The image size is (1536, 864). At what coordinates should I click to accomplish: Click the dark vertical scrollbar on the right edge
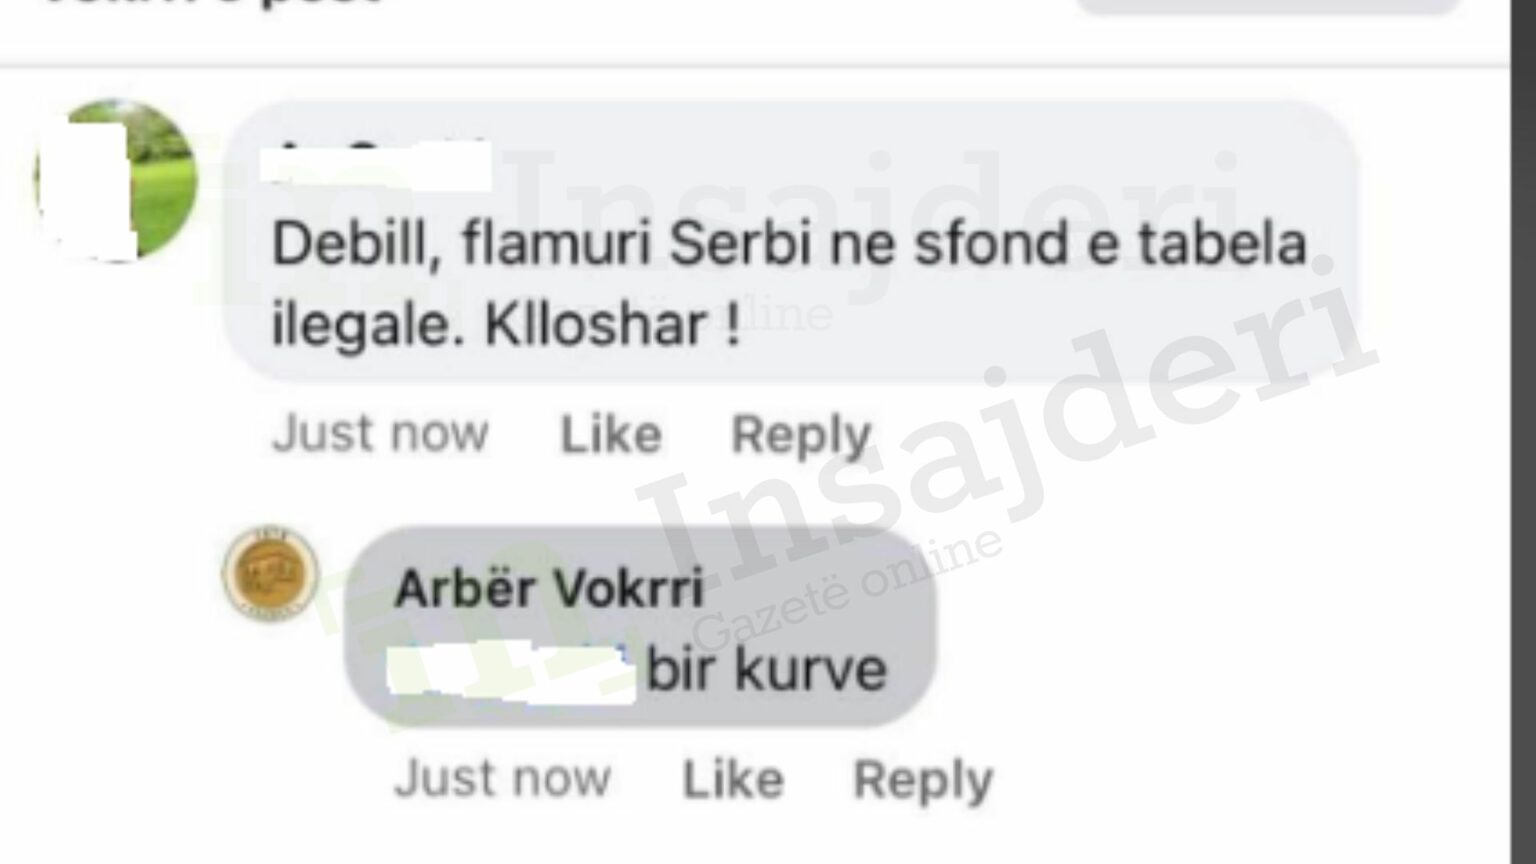pos(1523,432)
